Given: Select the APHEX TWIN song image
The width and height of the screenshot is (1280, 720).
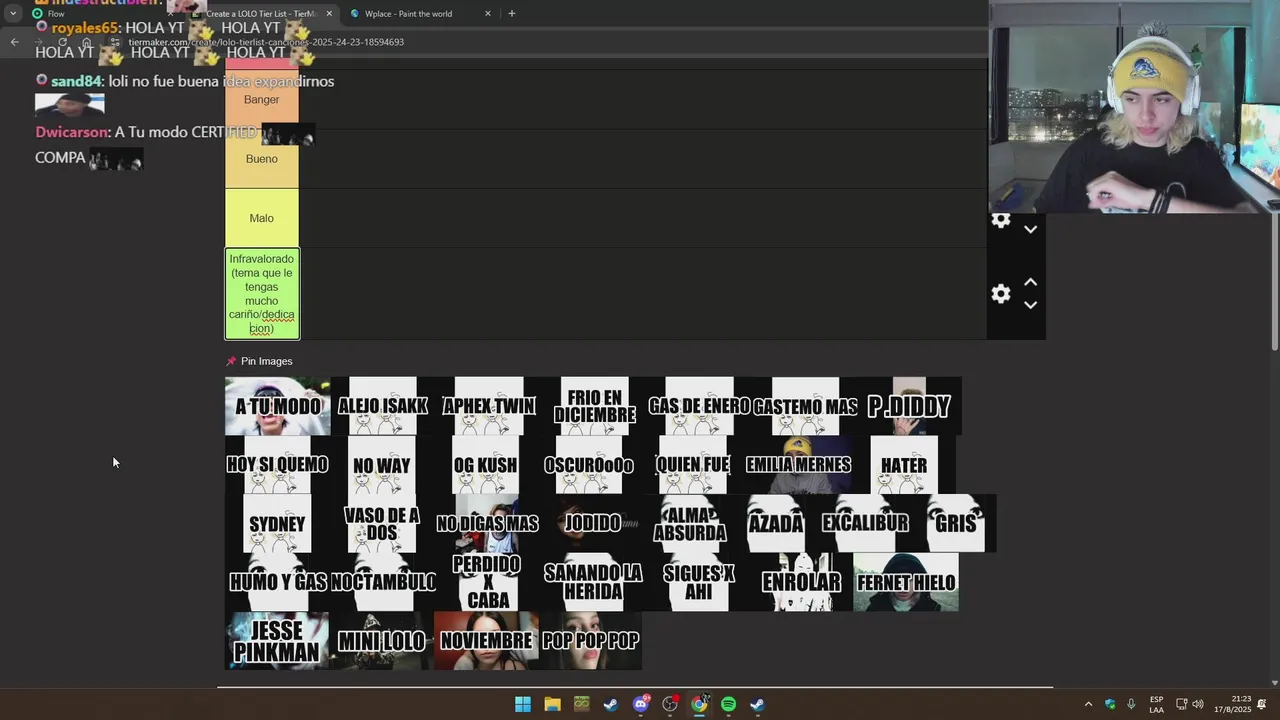Looking at the screenshot, I should (489, 406).
